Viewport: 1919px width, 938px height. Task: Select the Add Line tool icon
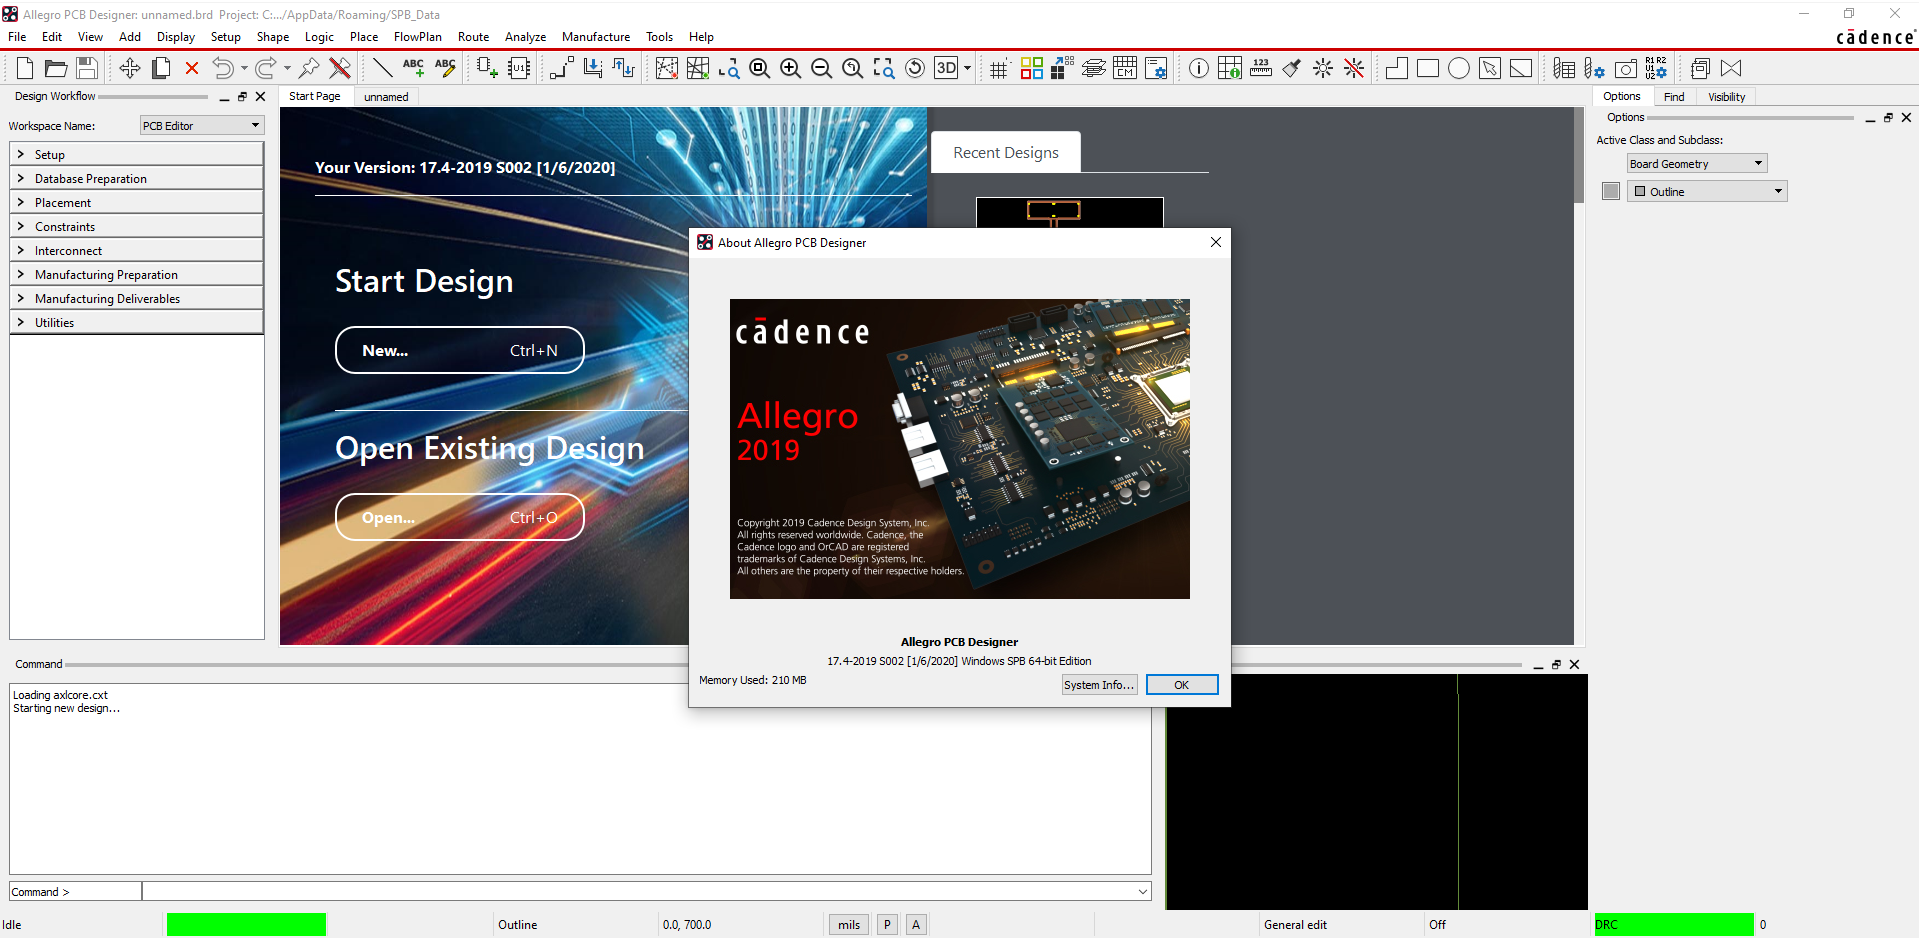[382, 68]
